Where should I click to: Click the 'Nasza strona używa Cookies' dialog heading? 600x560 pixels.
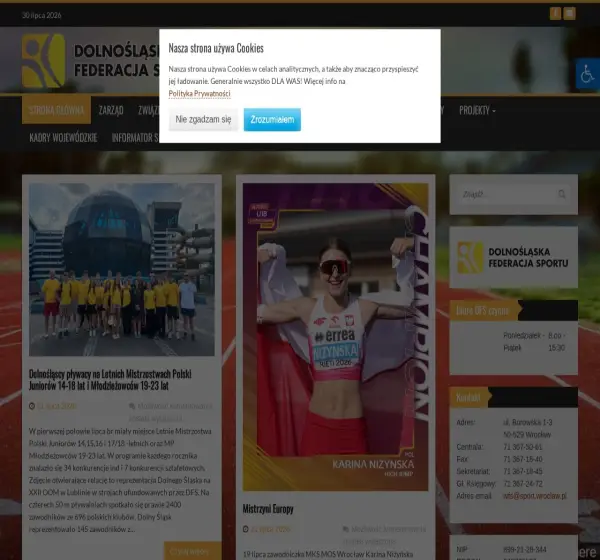(216, 48)
